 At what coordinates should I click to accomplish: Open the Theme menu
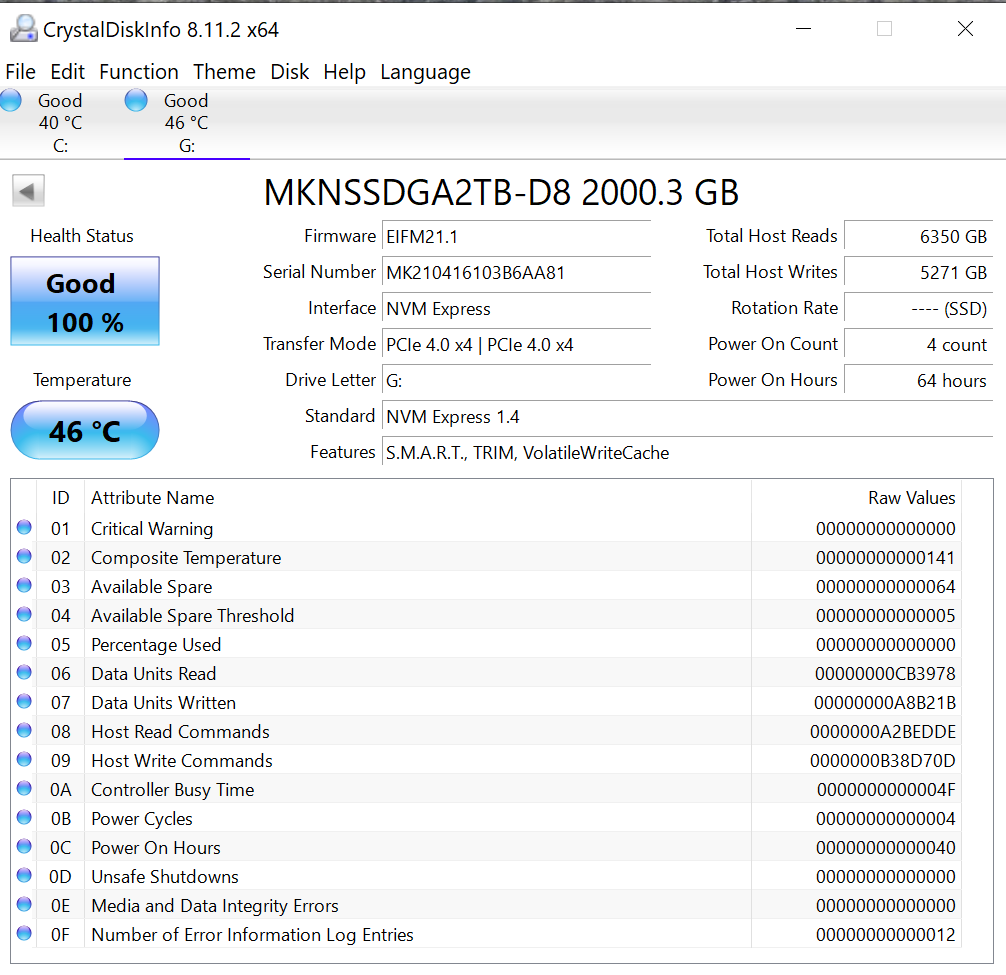(224, 72)
